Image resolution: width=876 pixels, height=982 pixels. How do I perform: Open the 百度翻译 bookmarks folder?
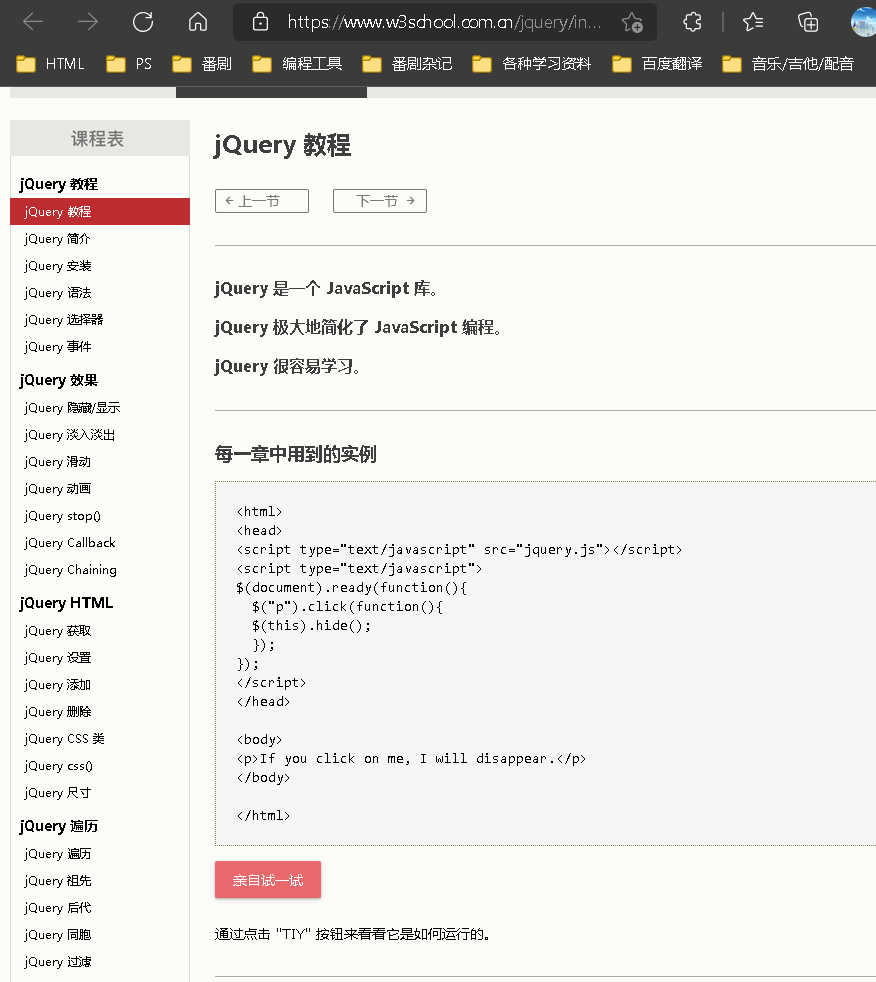pos(657,64)
